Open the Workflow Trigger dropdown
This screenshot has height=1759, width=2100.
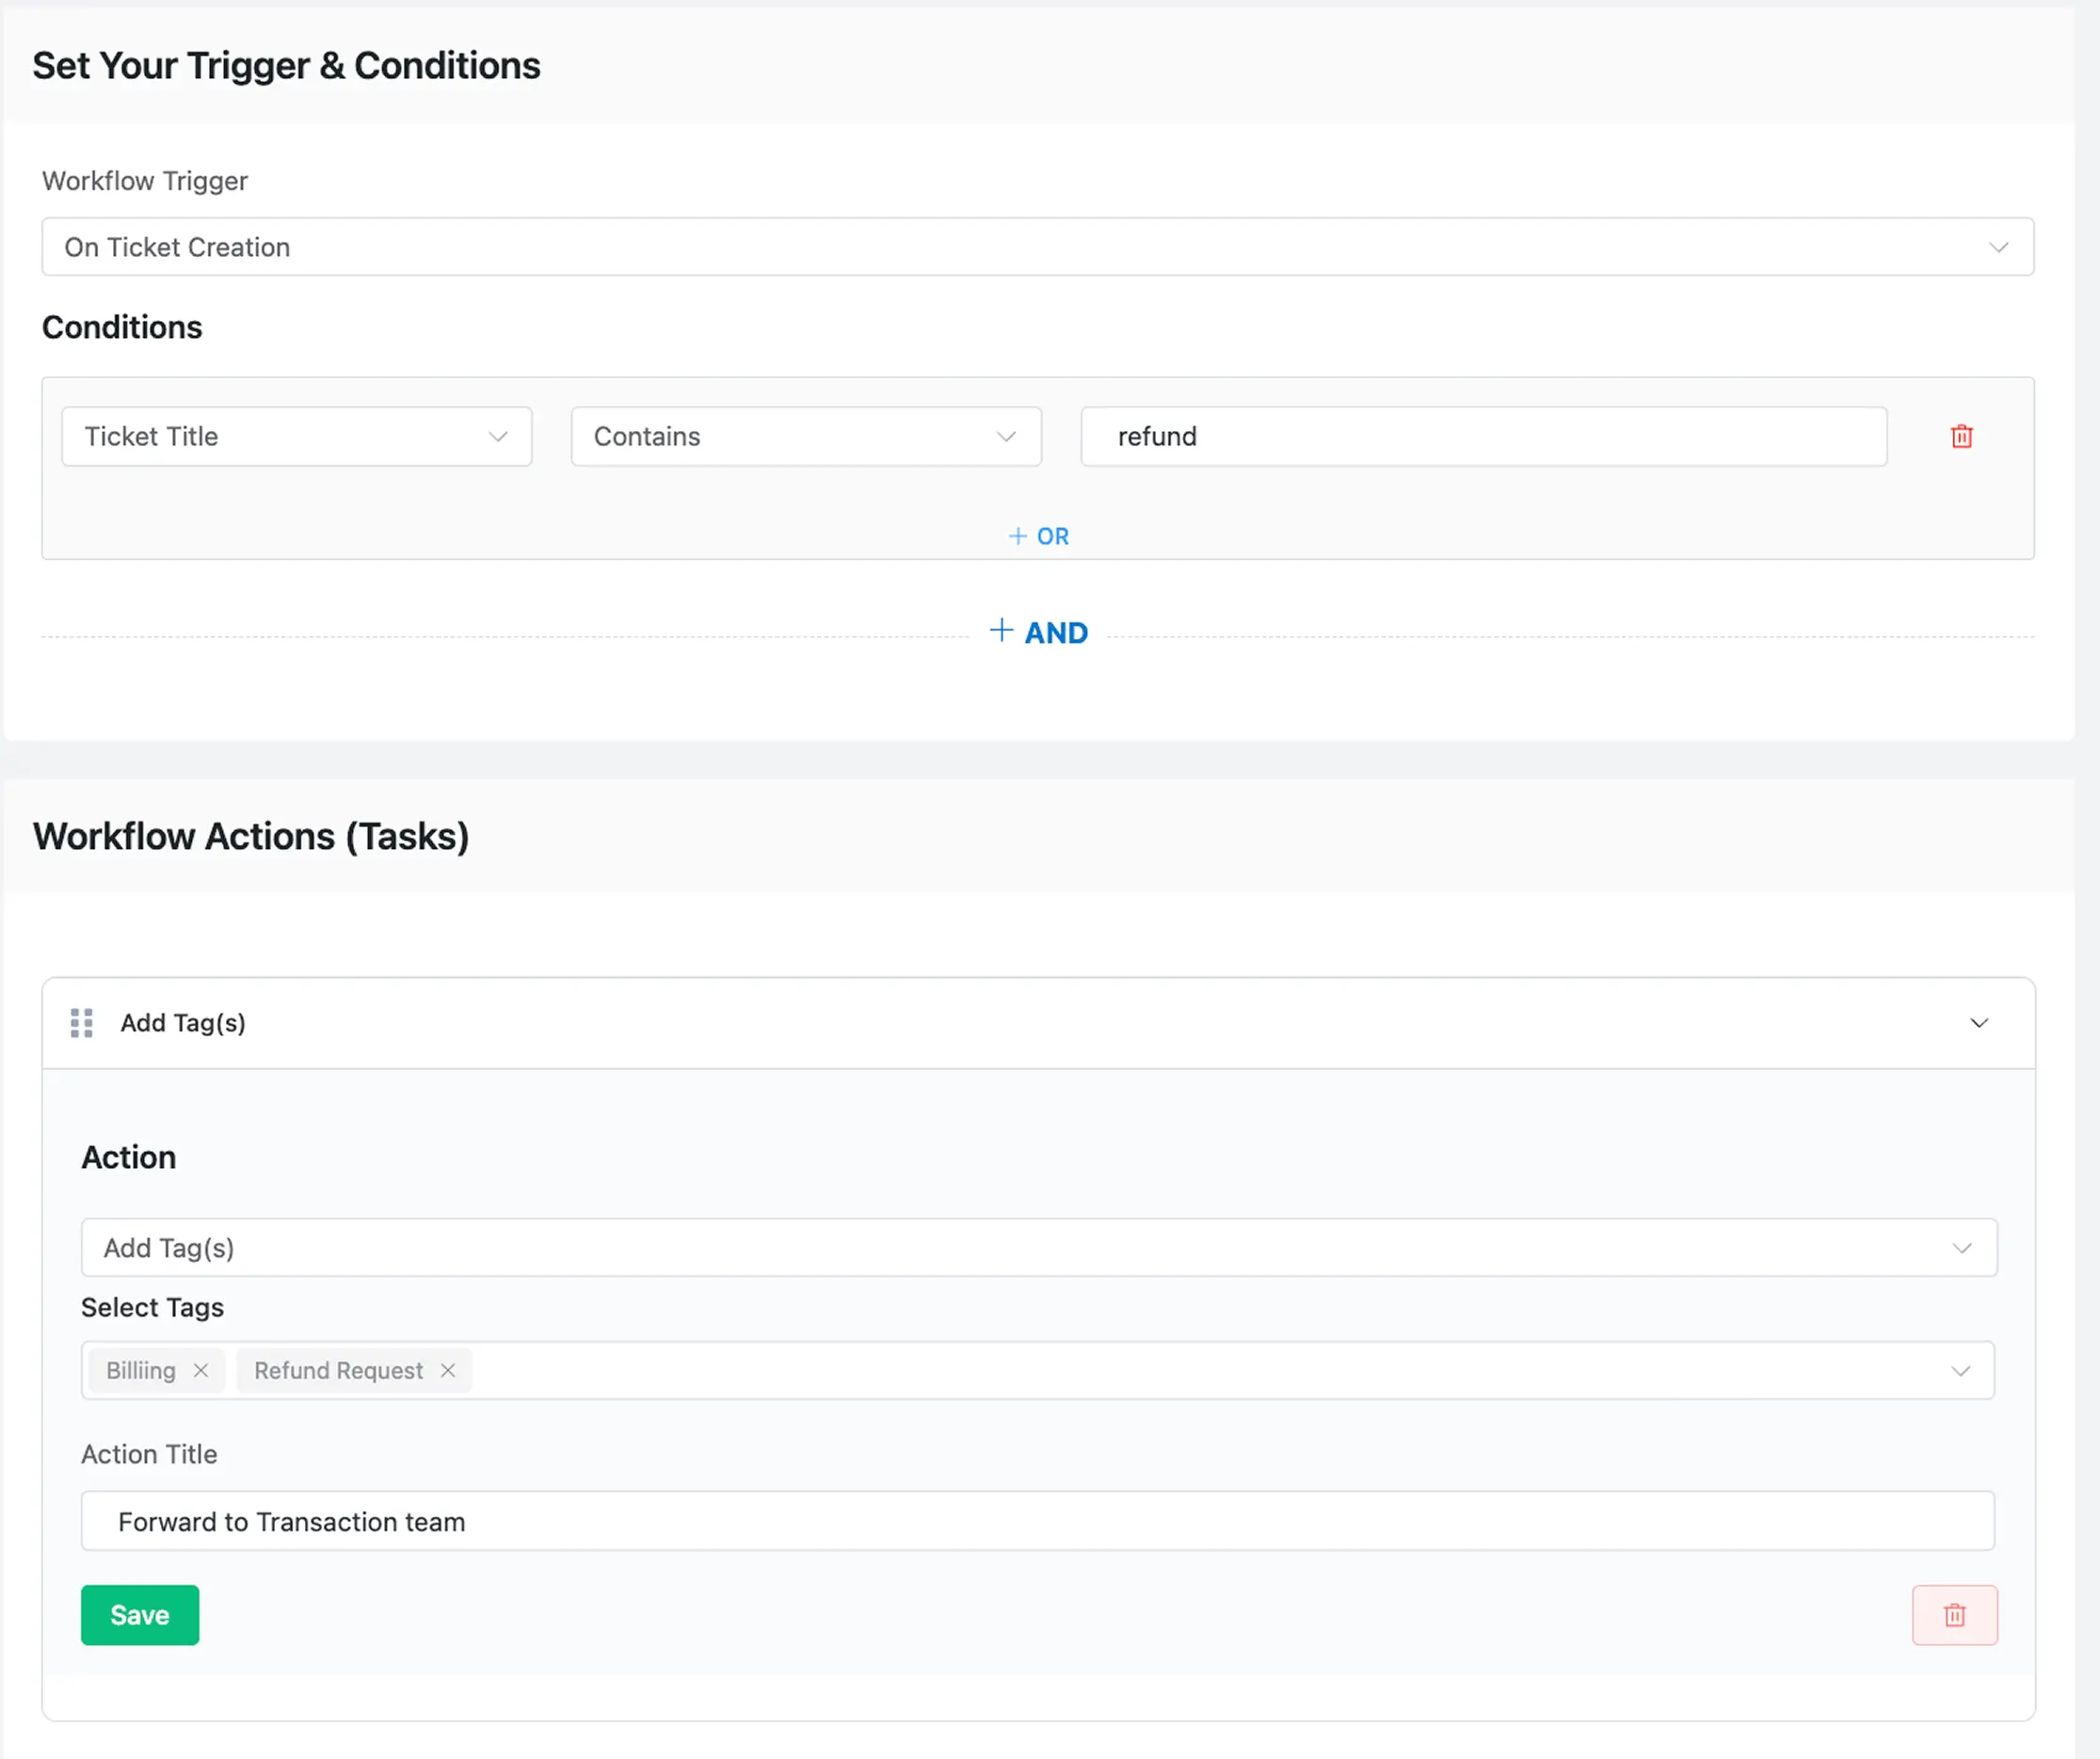click(x=1037, y=247)
